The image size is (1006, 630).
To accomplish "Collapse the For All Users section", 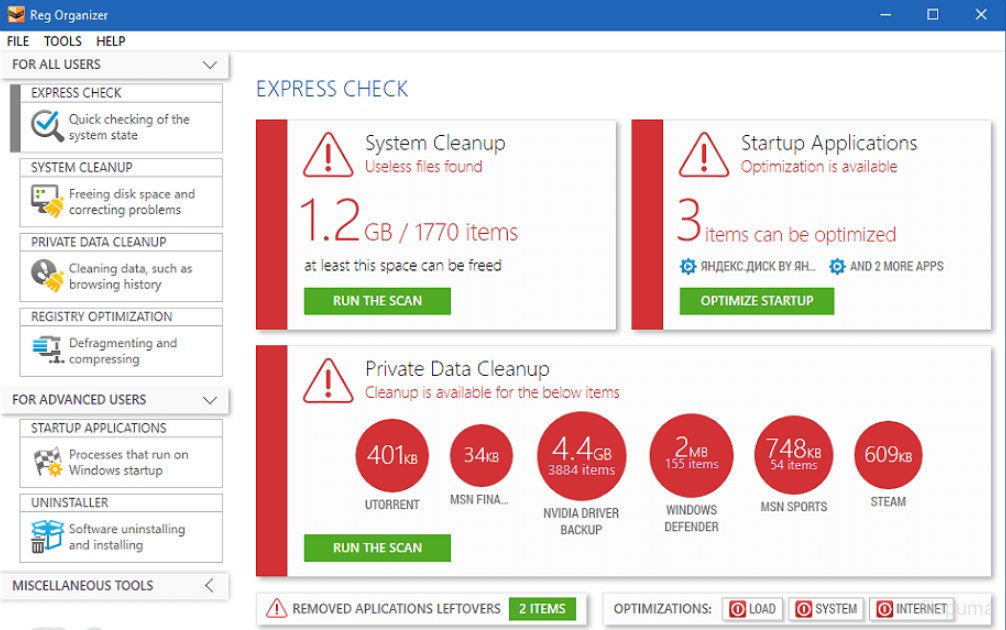I will click(x=210, y=65).
